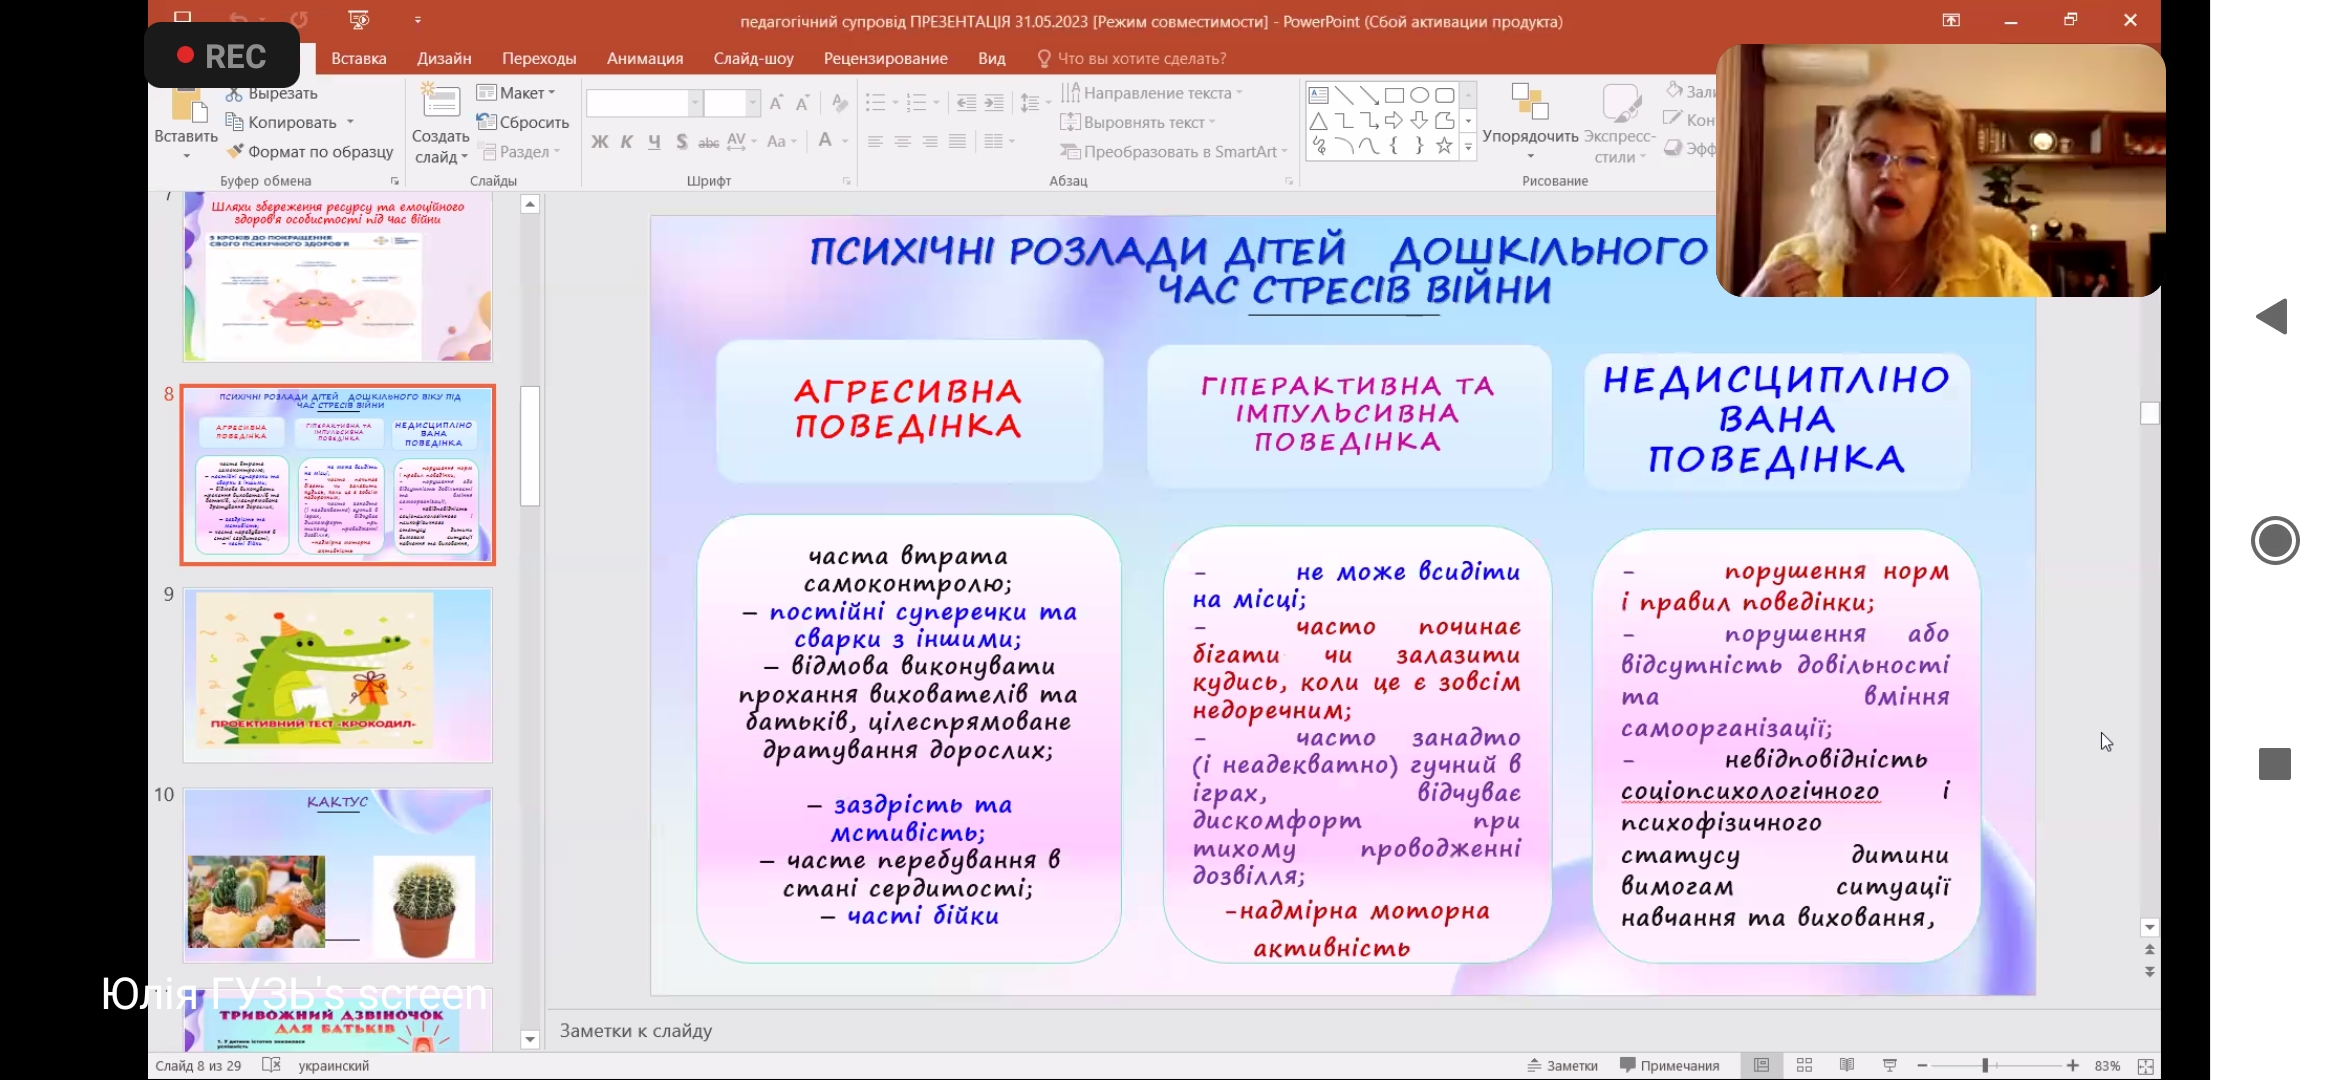
Task: Select the Right Arrow shape in gallery
Action: click(x=1394, y=121)
